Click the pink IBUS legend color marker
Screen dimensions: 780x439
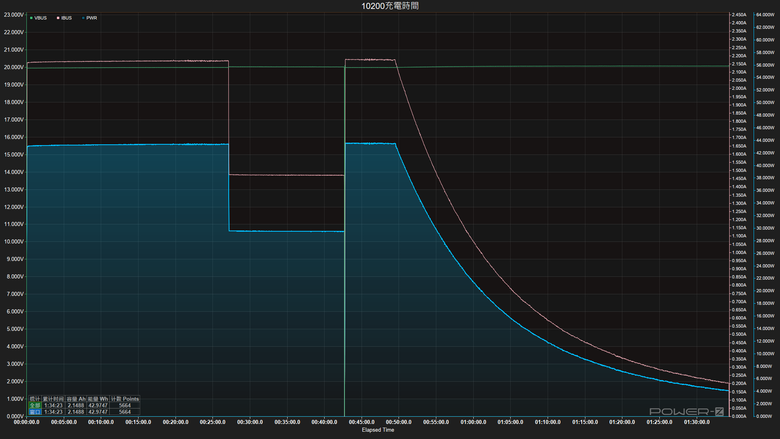pos(58,18)
